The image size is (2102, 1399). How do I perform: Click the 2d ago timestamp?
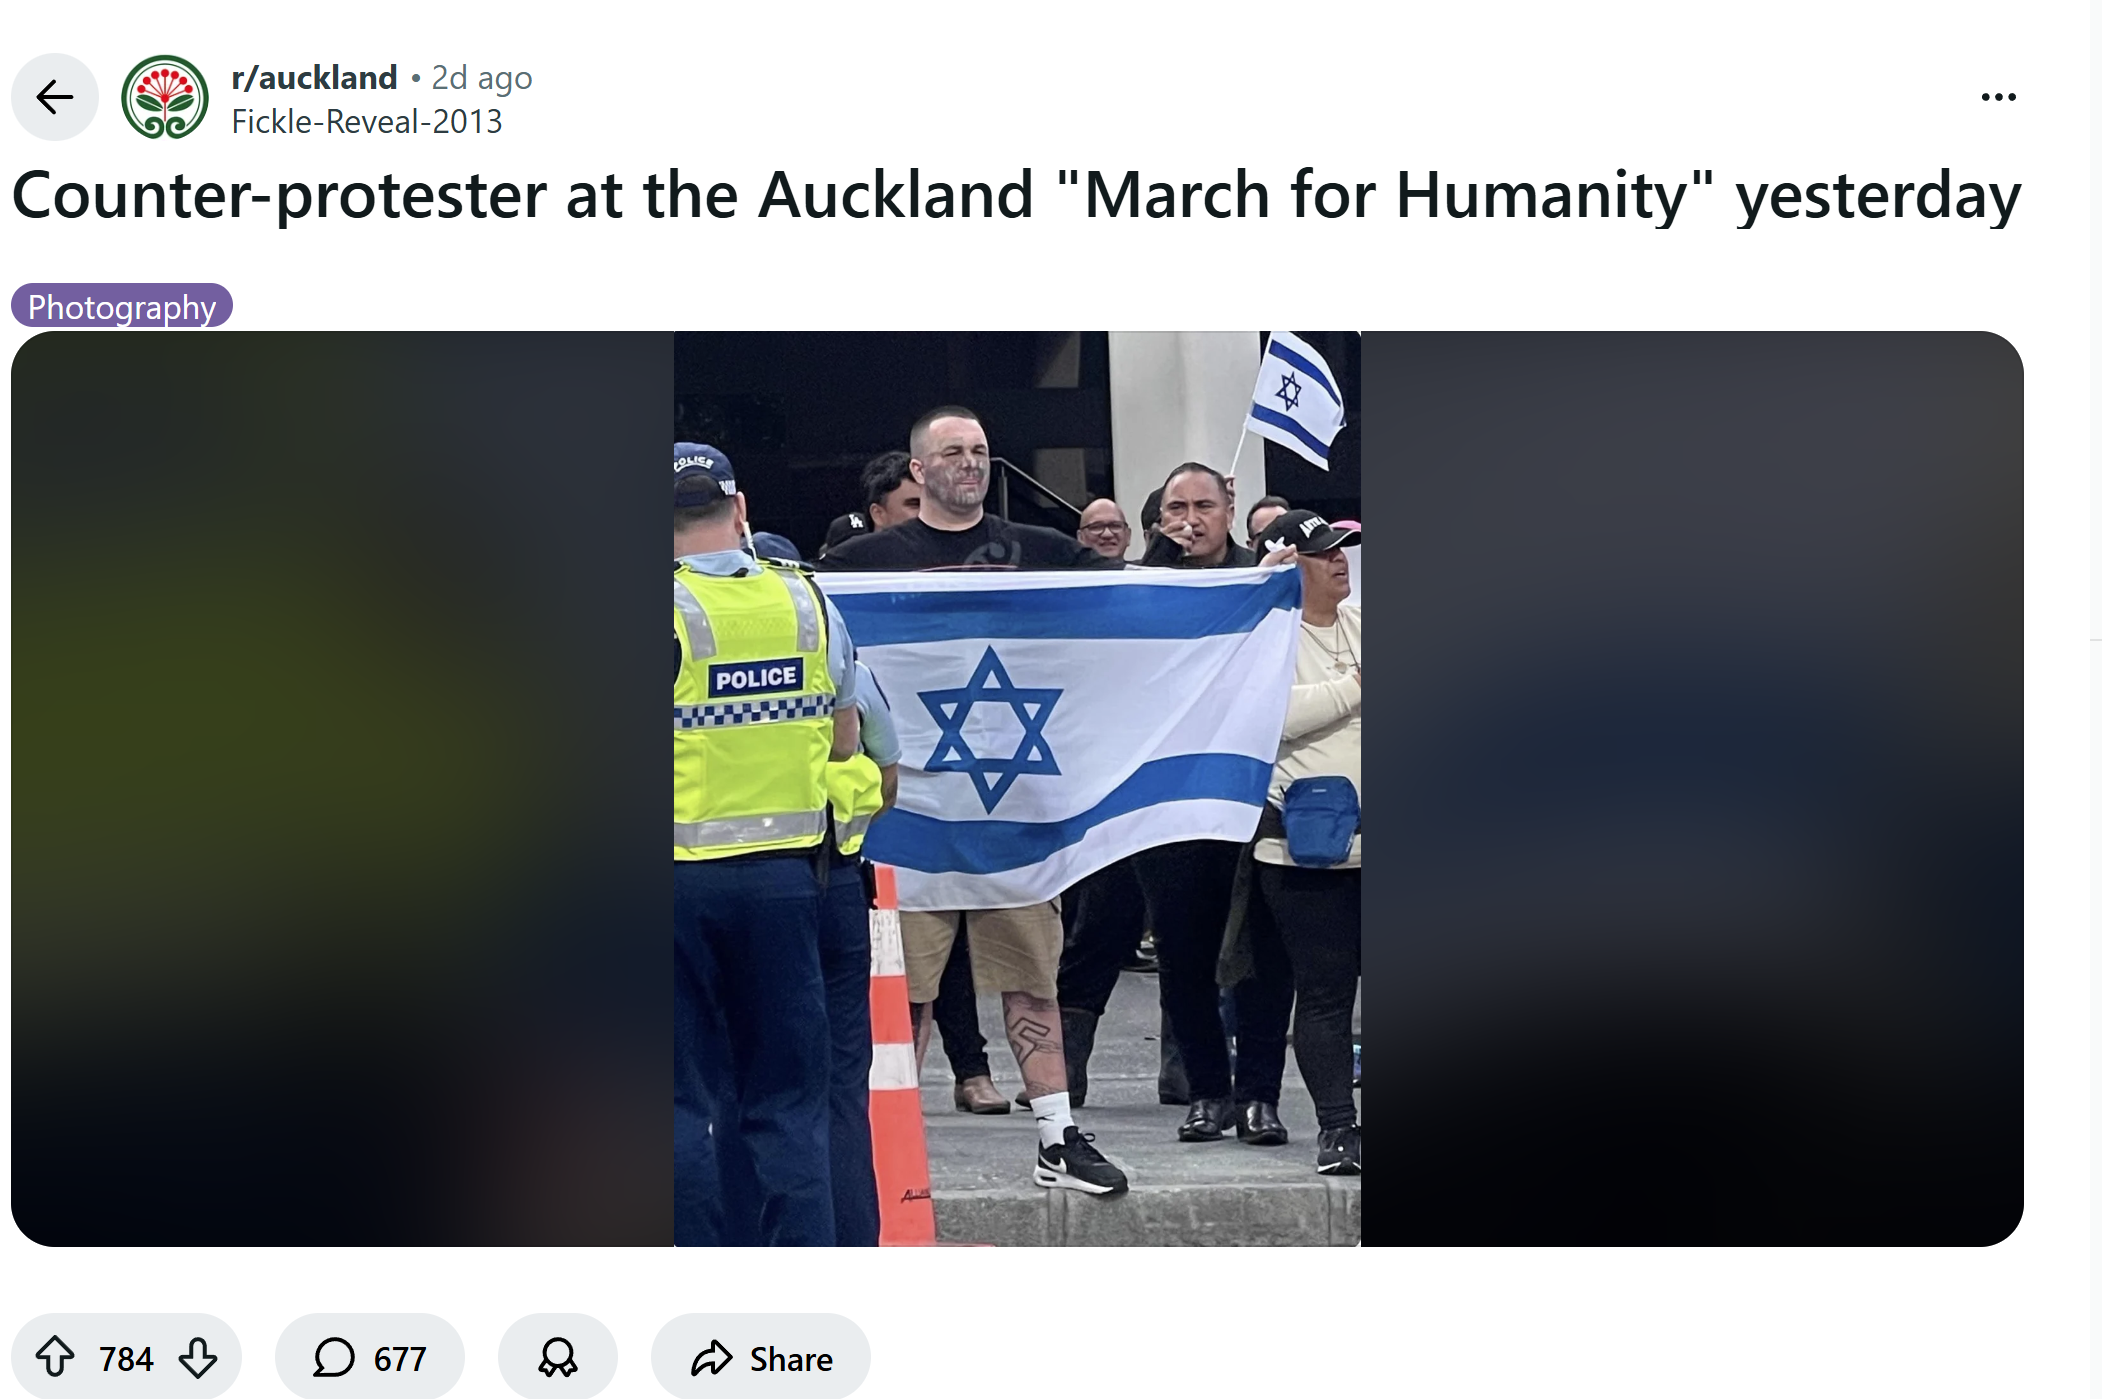coord(482,77)
